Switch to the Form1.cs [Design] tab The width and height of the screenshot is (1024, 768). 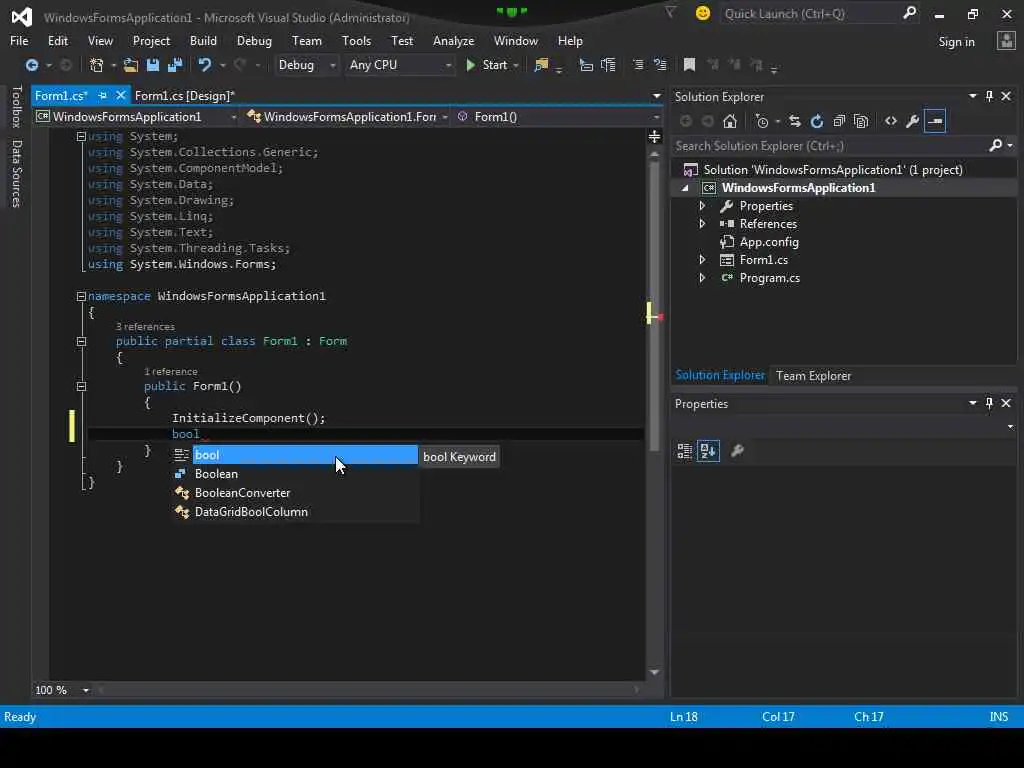[184, 95]
